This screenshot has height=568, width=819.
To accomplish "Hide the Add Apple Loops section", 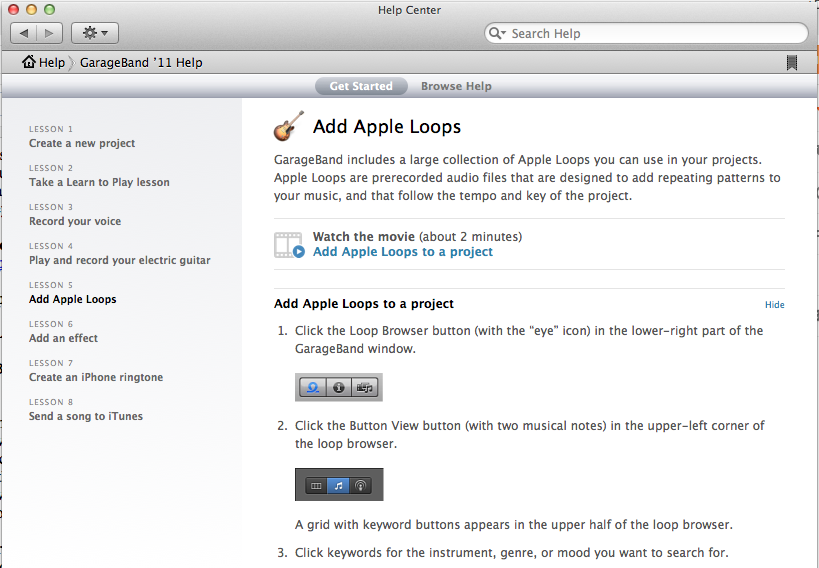I will 774,305.
